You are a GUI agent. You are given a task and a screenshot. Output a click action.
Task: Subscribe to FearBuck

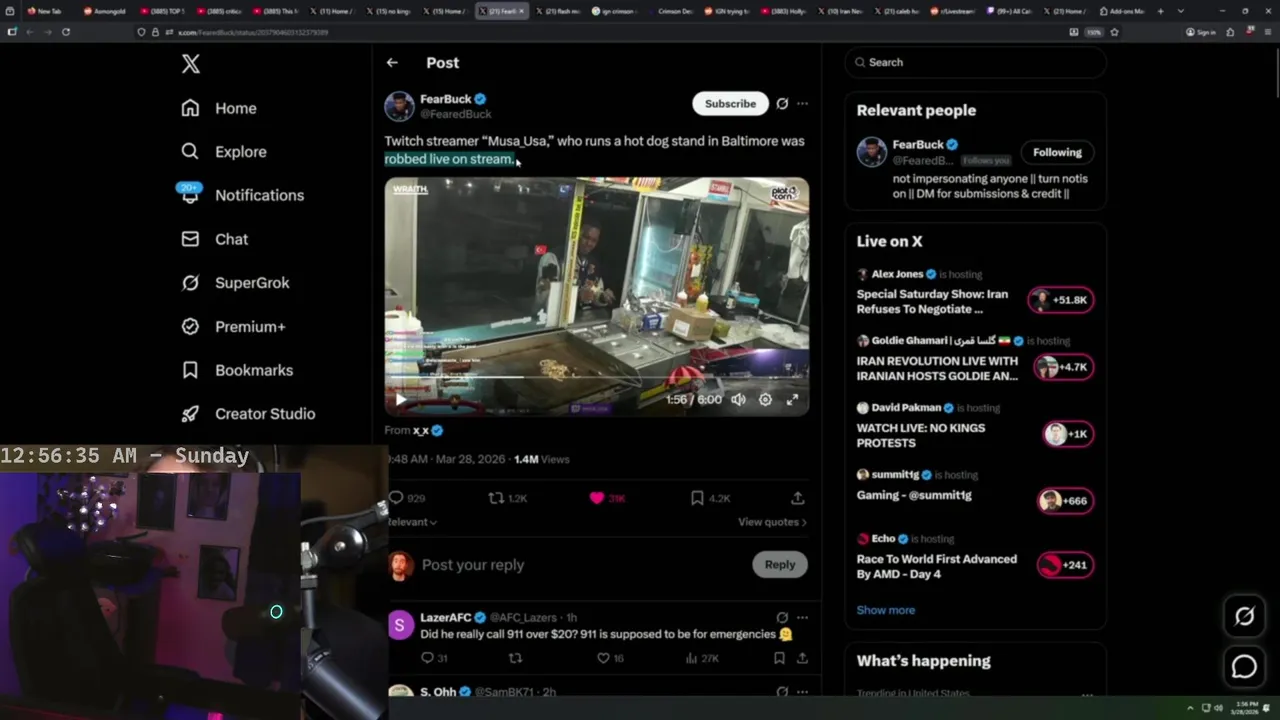click(730, 103)
